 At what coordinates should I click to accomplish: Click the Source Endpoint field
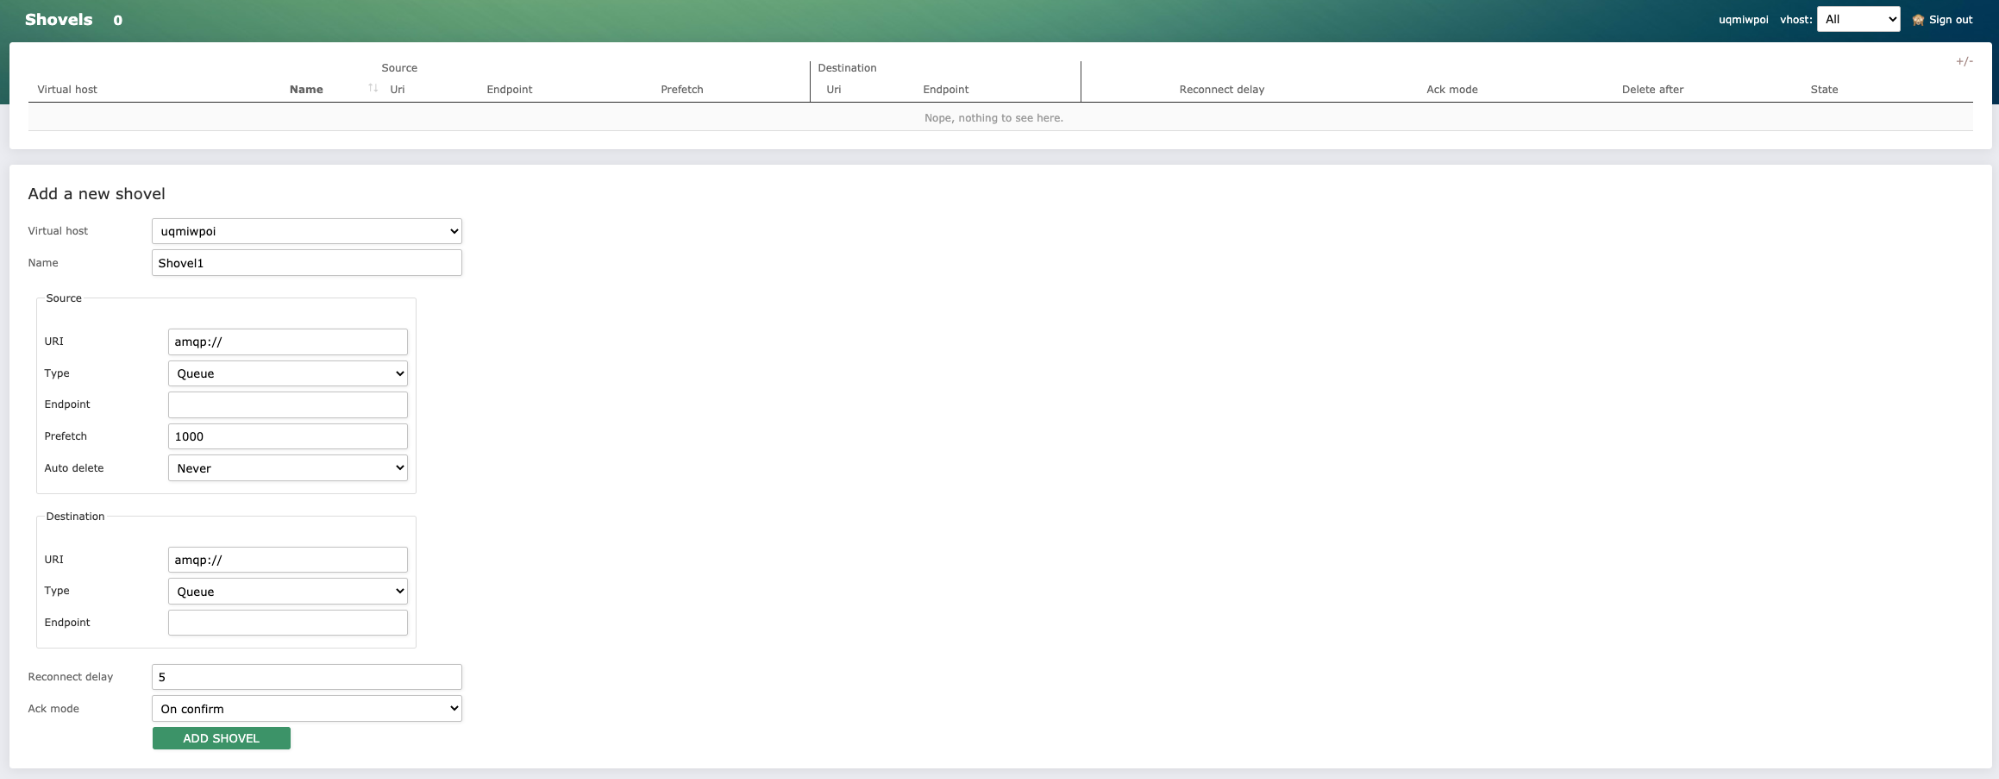[288, 404]
